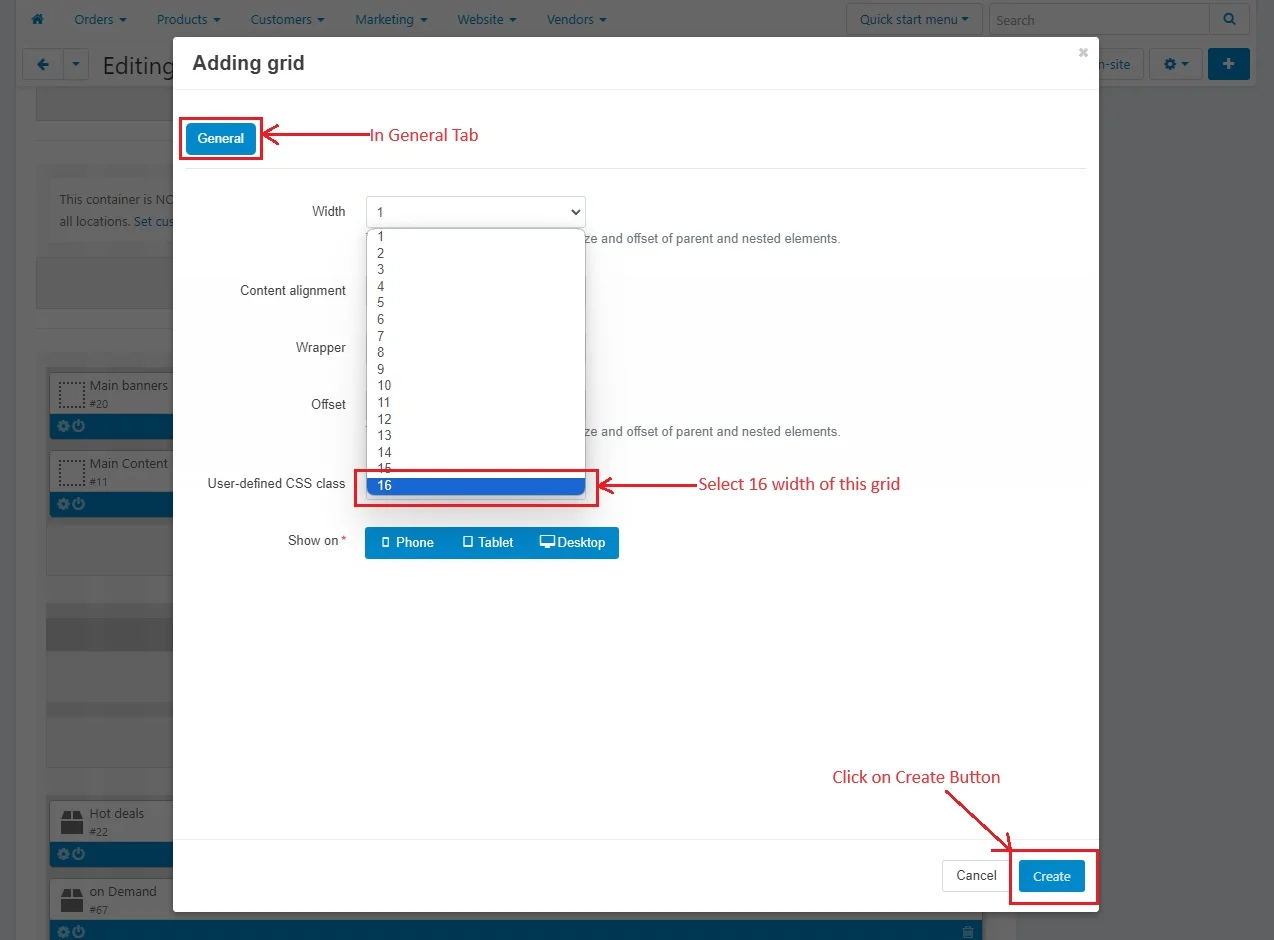This screenshot has width=1274, height=940.
Task: Open gear settings of Main banners block
Action: tap(63, 426)
